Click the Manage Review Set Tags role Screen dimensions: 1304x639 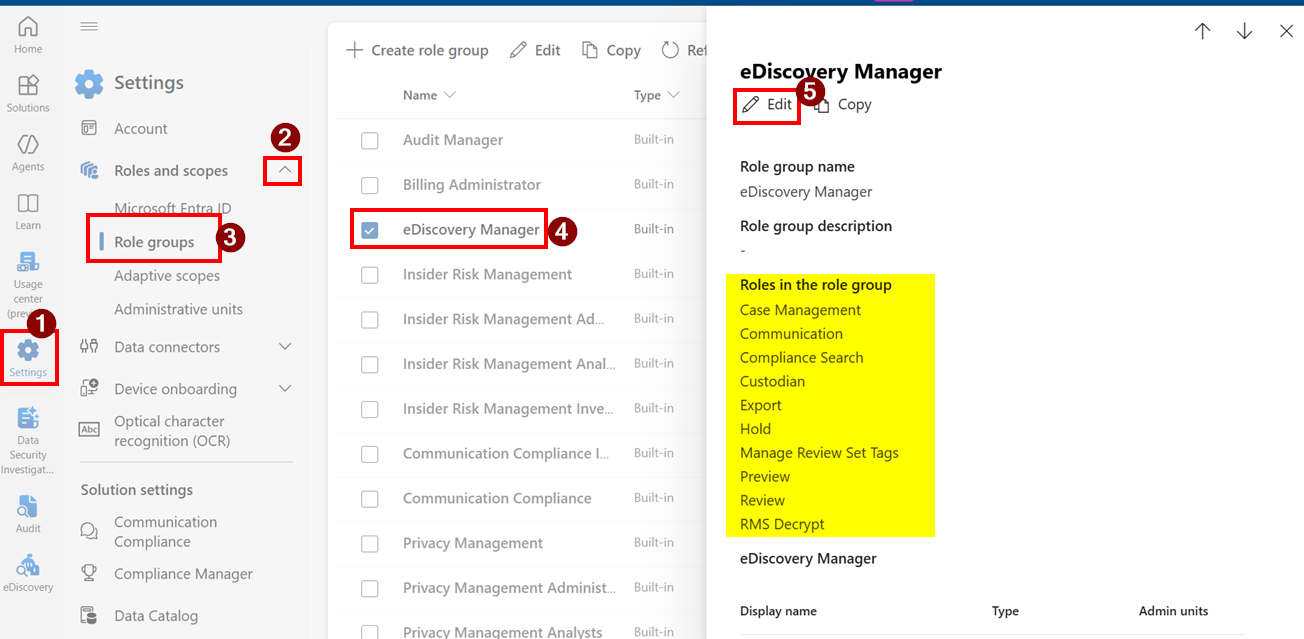pyautogui.click(x=819, y=453)
